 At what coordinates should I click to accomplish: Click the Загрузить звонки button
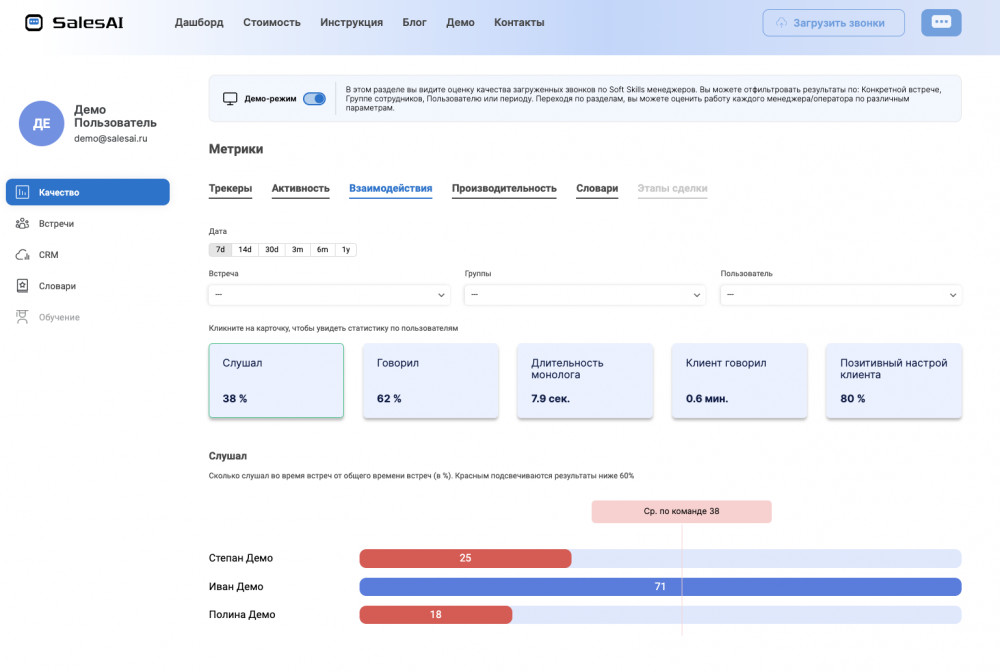833,22
